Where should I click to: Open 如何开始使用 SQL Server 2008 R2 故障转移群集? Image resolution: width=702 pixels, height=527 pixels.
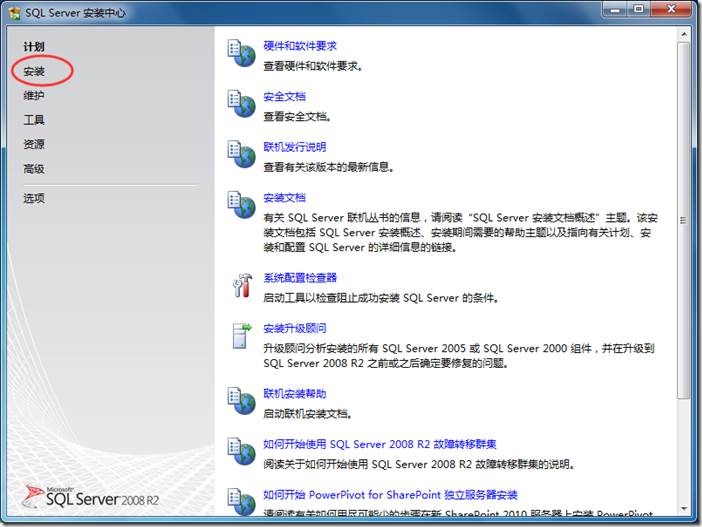coord(380,444)
